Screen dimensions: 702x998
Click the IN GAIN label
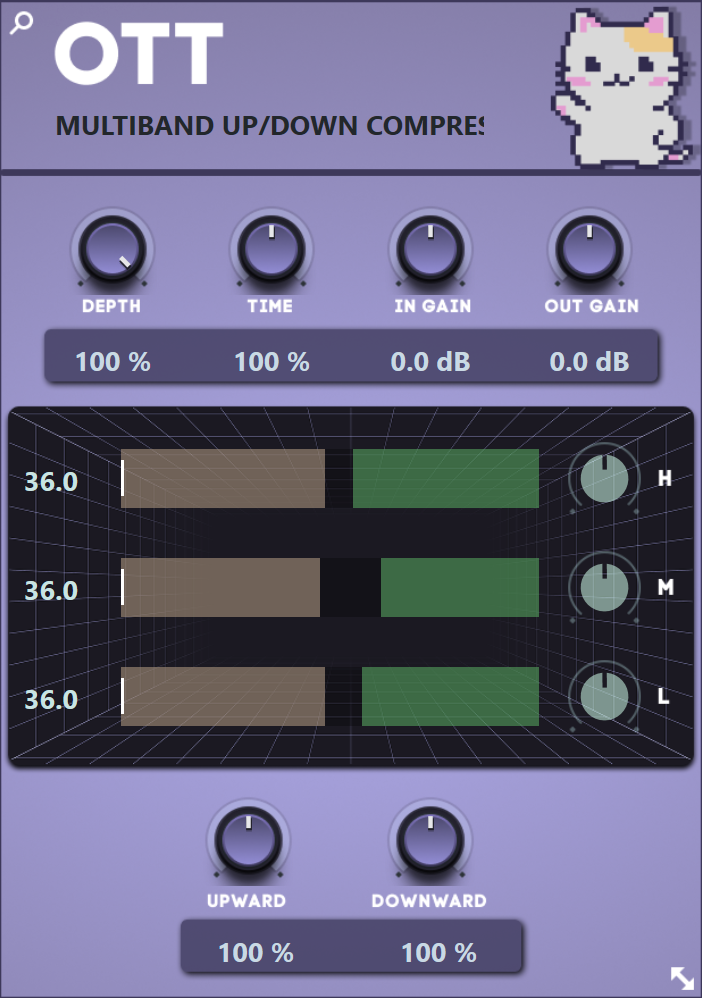pos(433,306)
